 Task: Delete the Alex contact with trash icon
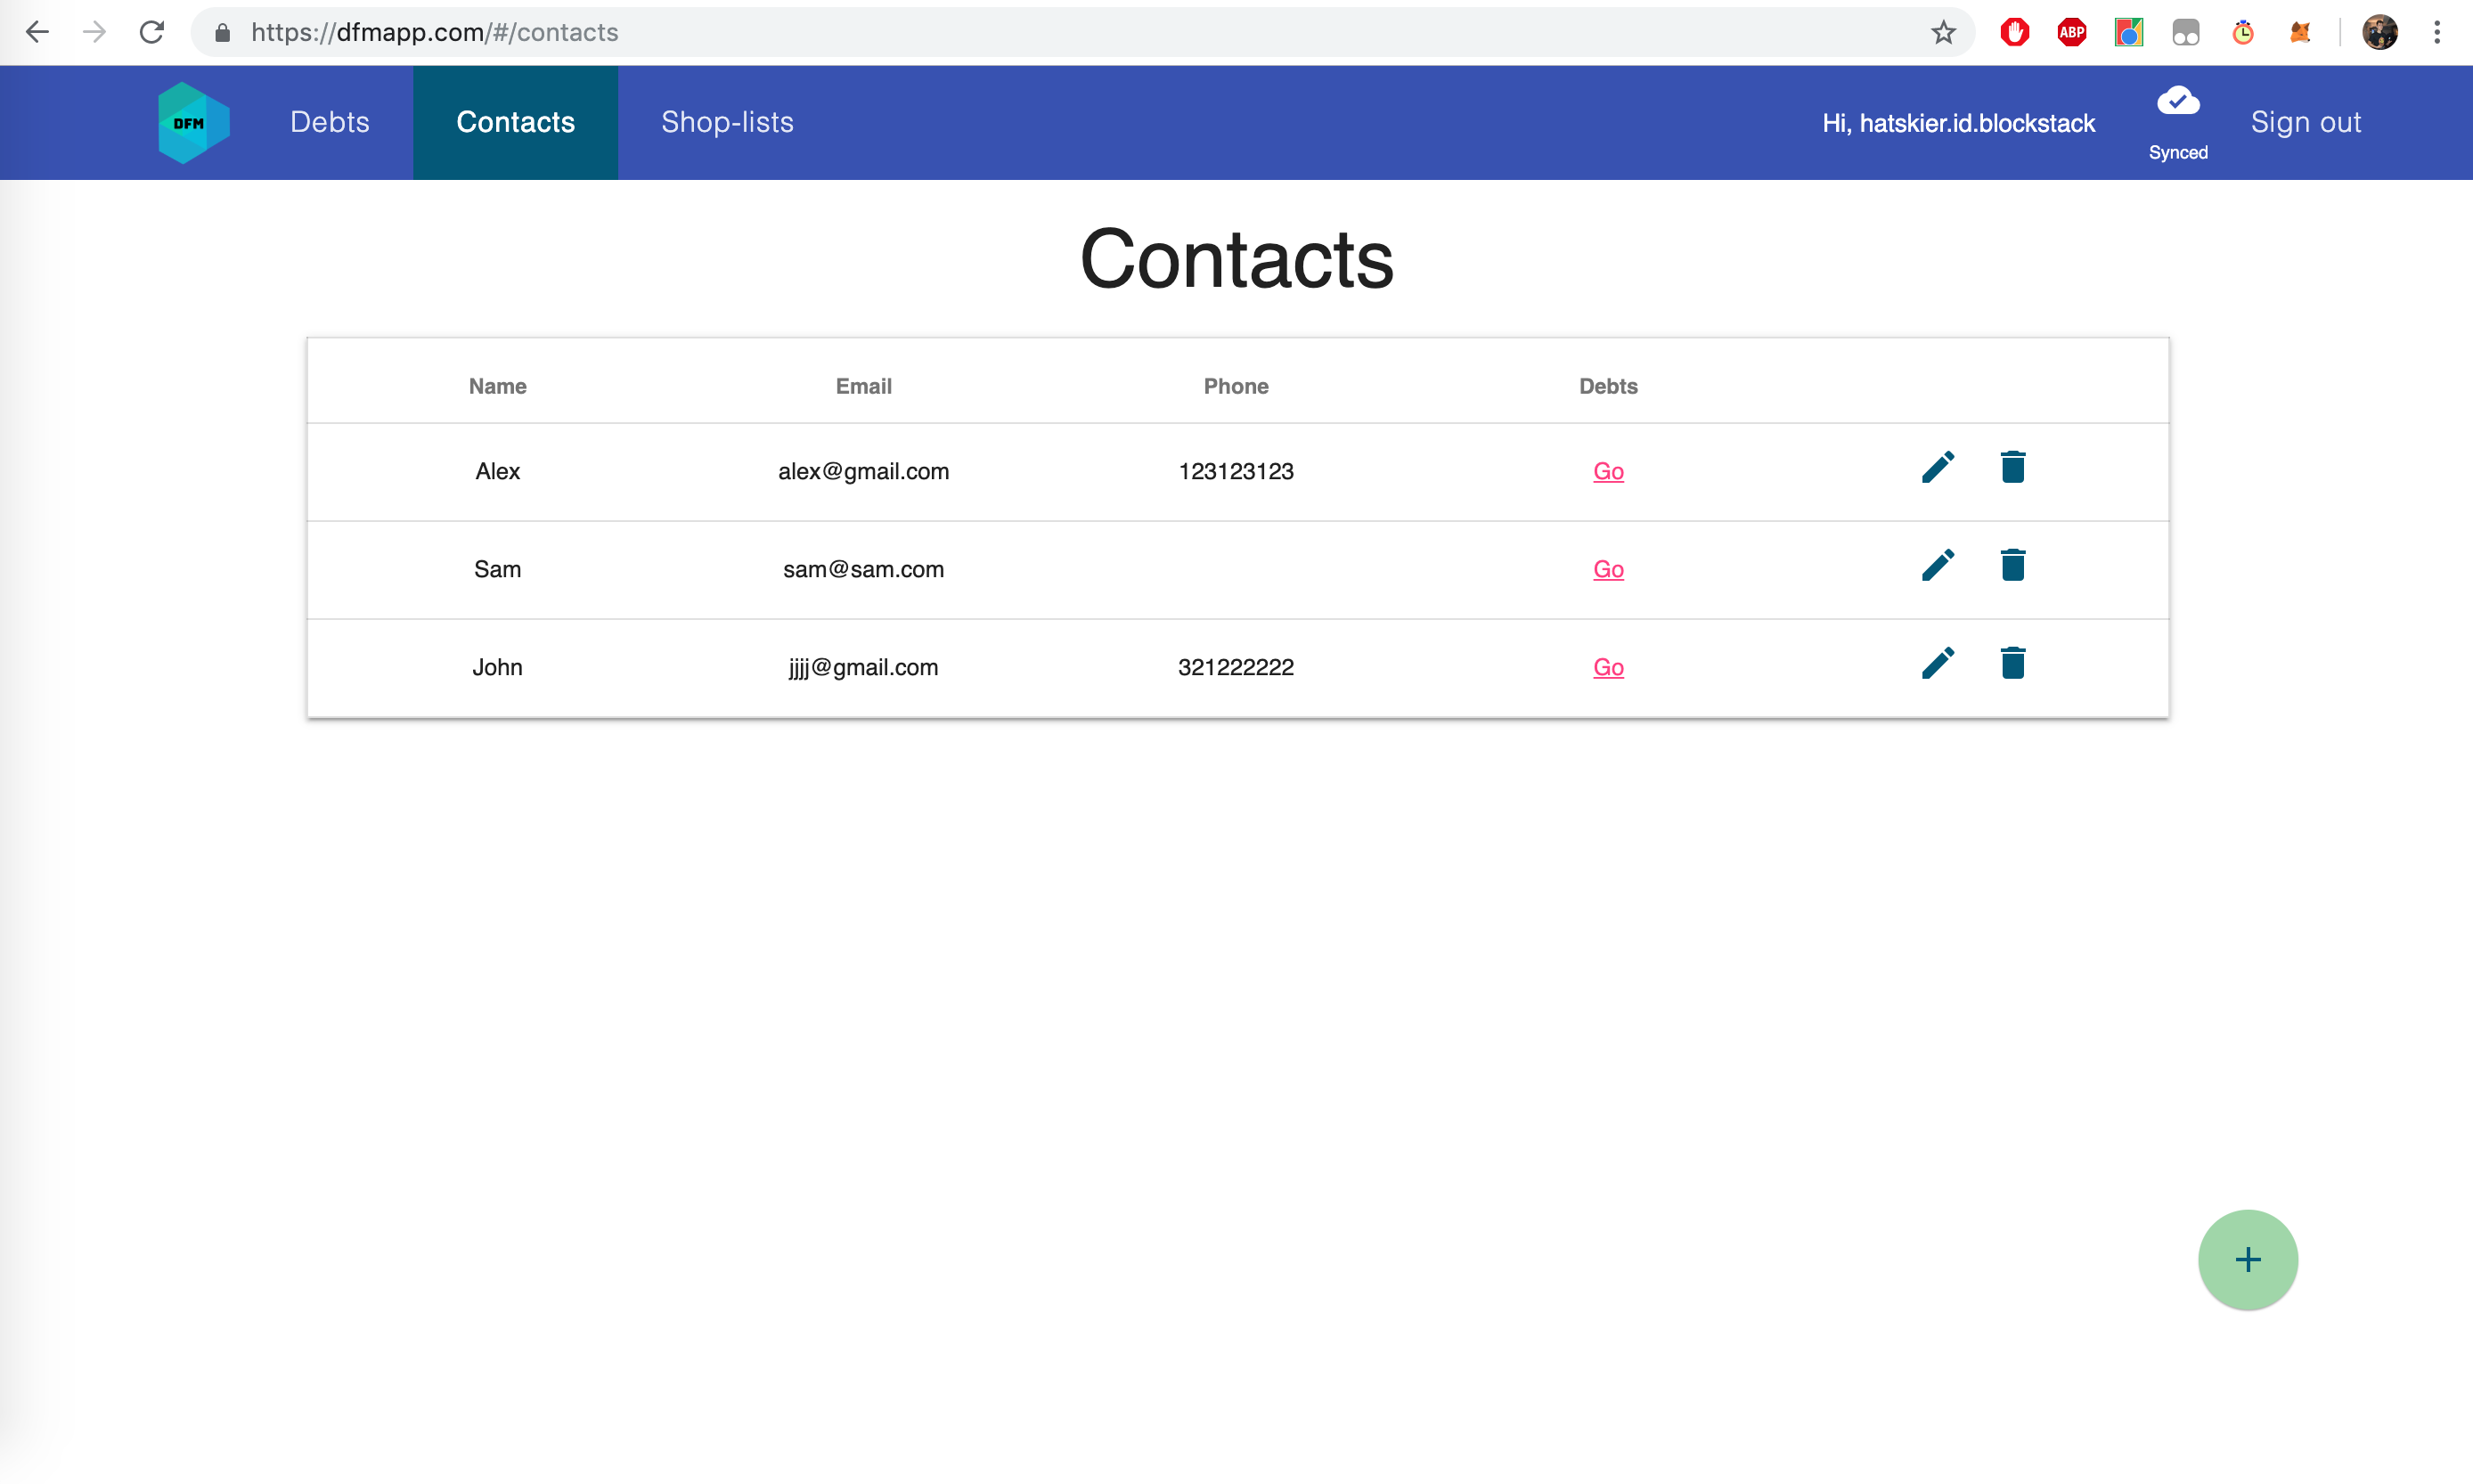click(x=2012, y=467)
